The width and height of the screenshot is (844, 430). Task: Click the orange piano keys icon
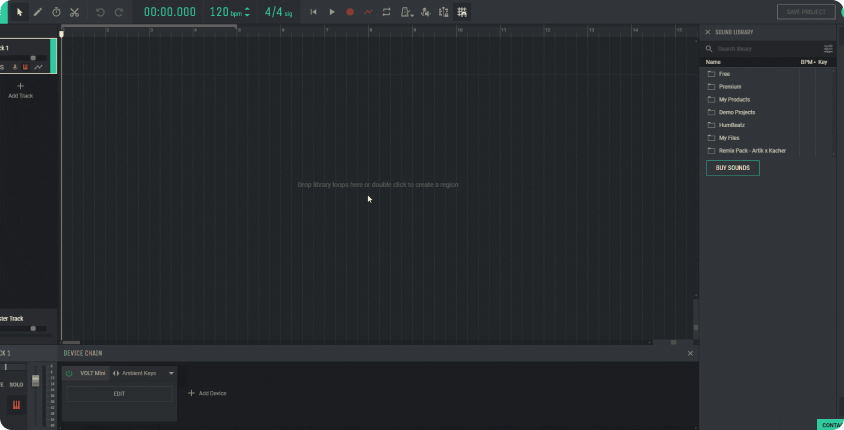pos(17,405)
